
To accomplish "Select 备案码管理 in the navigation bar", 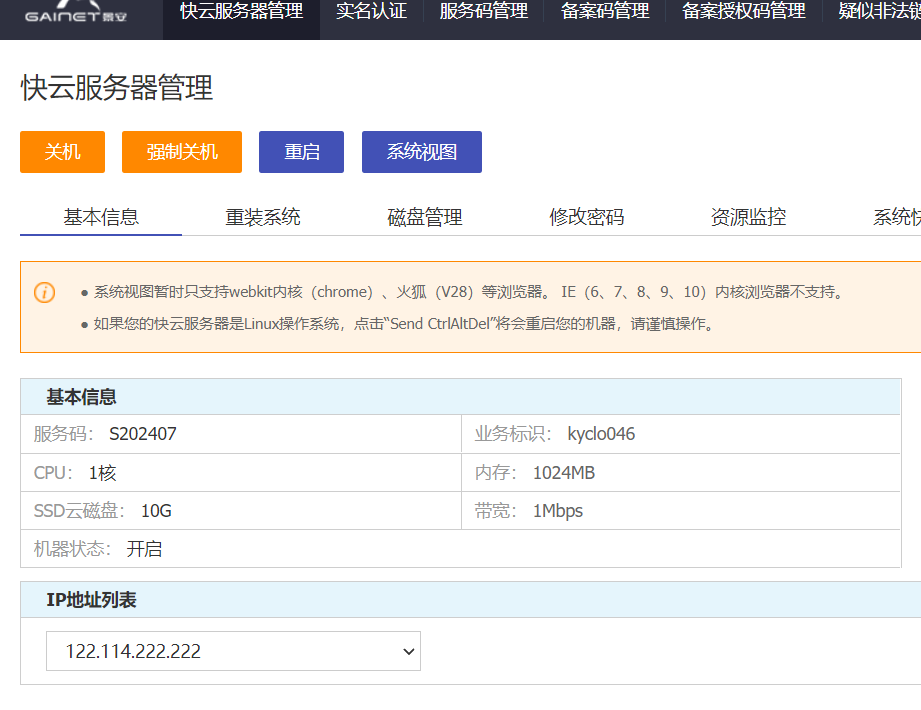I will [605, 12].
